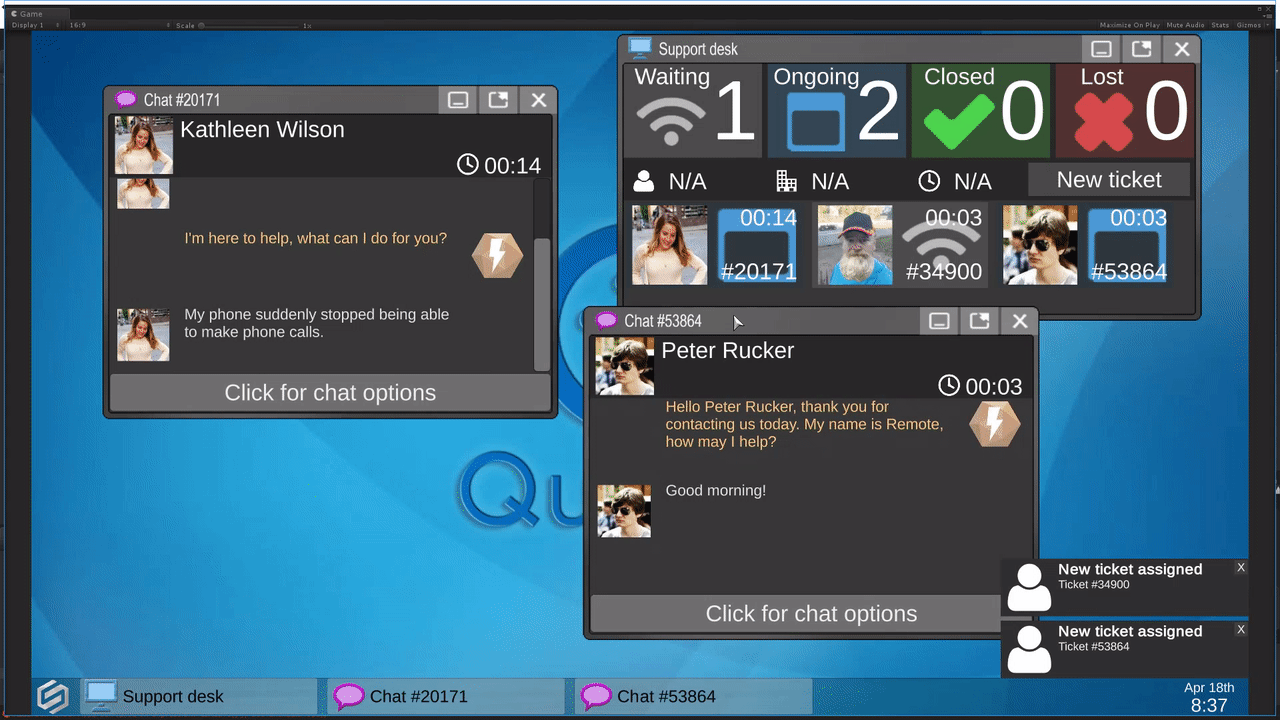This screenshot has width=1280, height=720.
Task: Expand the Gizmos dropdown
Action: click(1251, 25)
